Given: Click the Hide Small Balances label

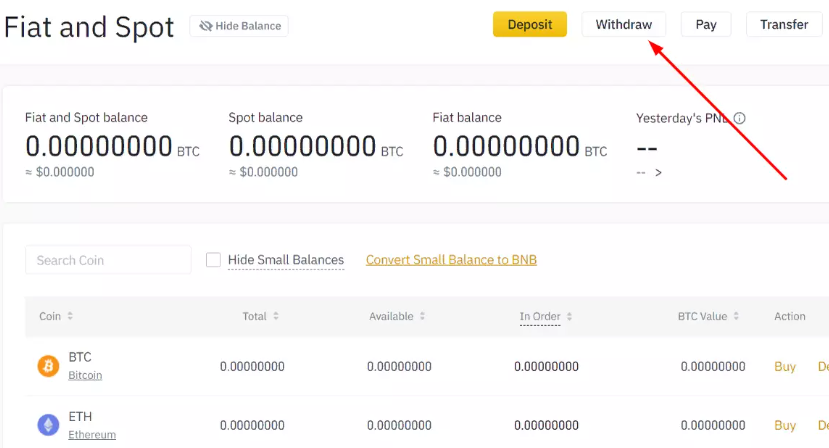Looking at the screenshot, I should (x=285, y=260).
